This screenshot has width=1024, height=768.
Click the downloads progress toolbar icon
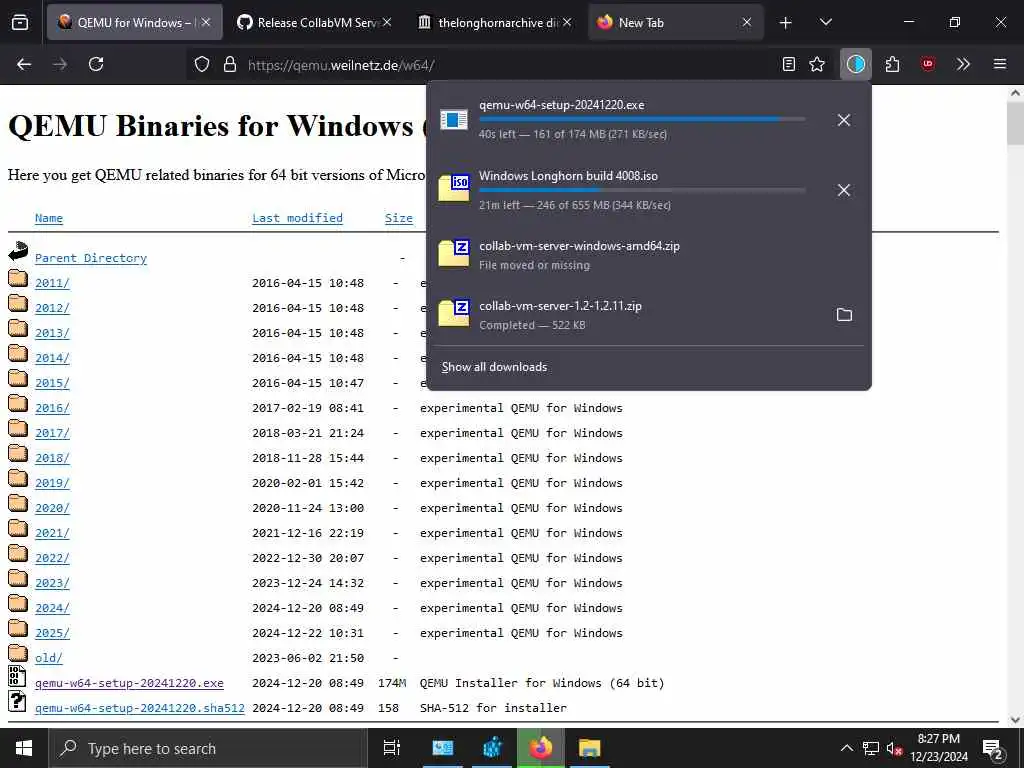(x=856, y=64)
